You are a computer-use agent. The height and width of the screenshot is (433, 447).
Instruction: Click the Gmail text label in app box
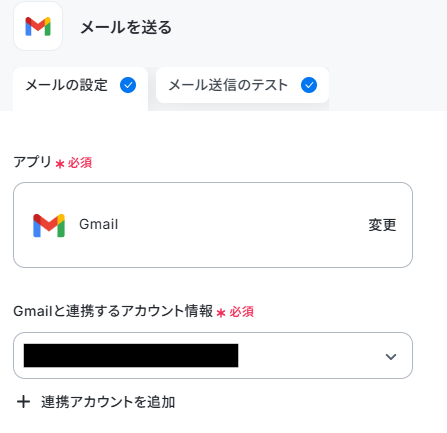pos(99,224)
